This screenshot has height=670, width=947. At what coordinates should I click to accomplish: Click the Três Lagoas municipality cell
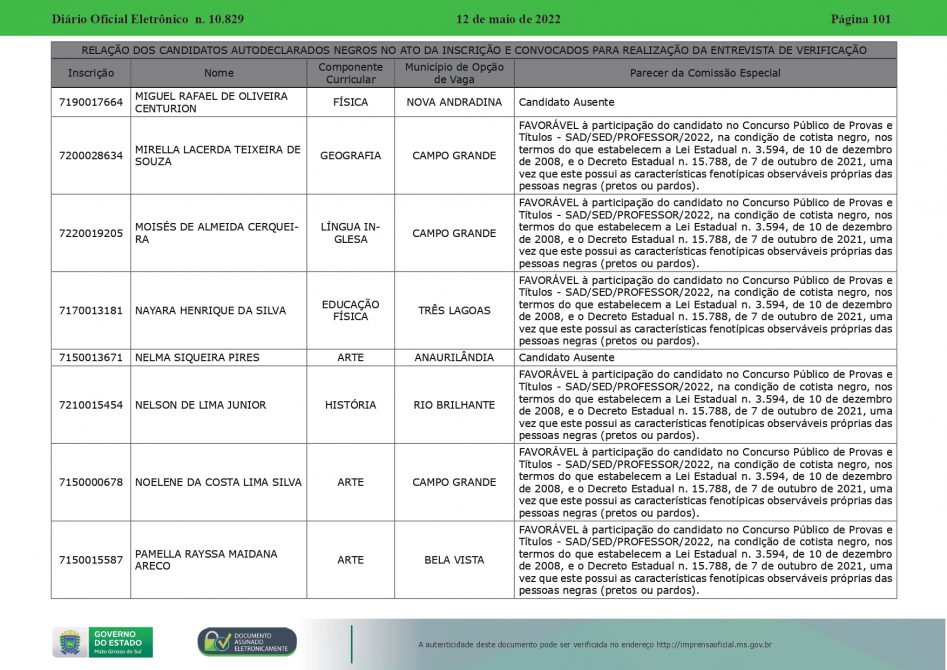click(454, 311)
